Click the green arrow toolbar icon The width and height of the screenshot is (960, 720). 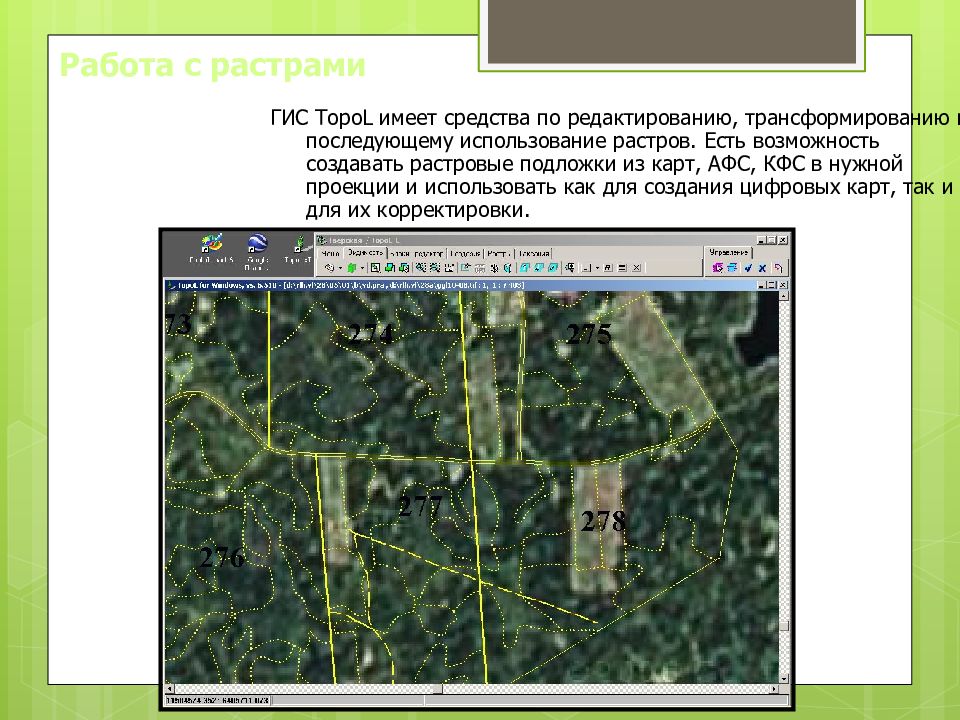click(351, 268)
